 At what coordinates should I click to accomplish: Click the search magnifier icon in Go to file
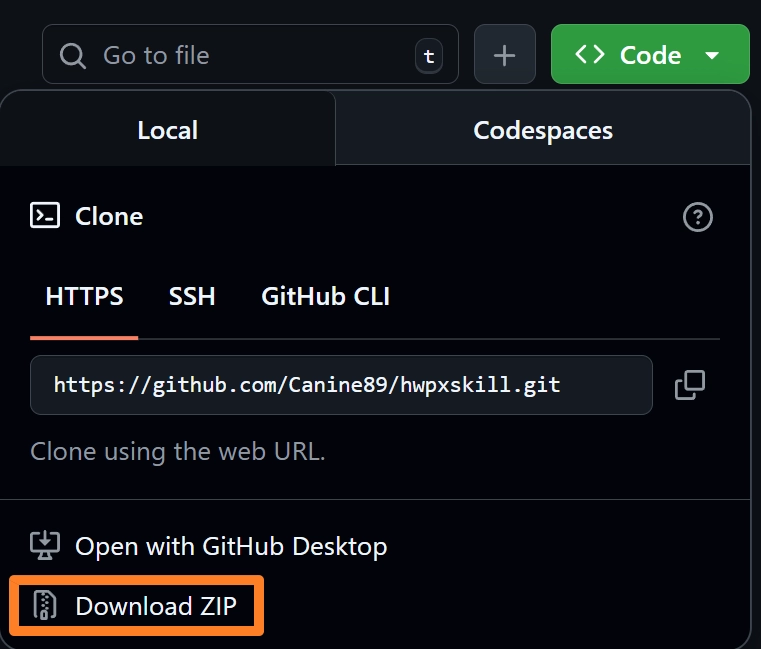pyautogui.click(x=73, y=55)
